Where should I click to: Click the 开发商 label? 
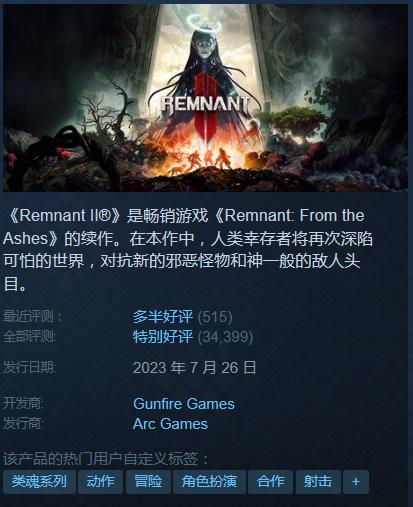[x=23, y=404]
